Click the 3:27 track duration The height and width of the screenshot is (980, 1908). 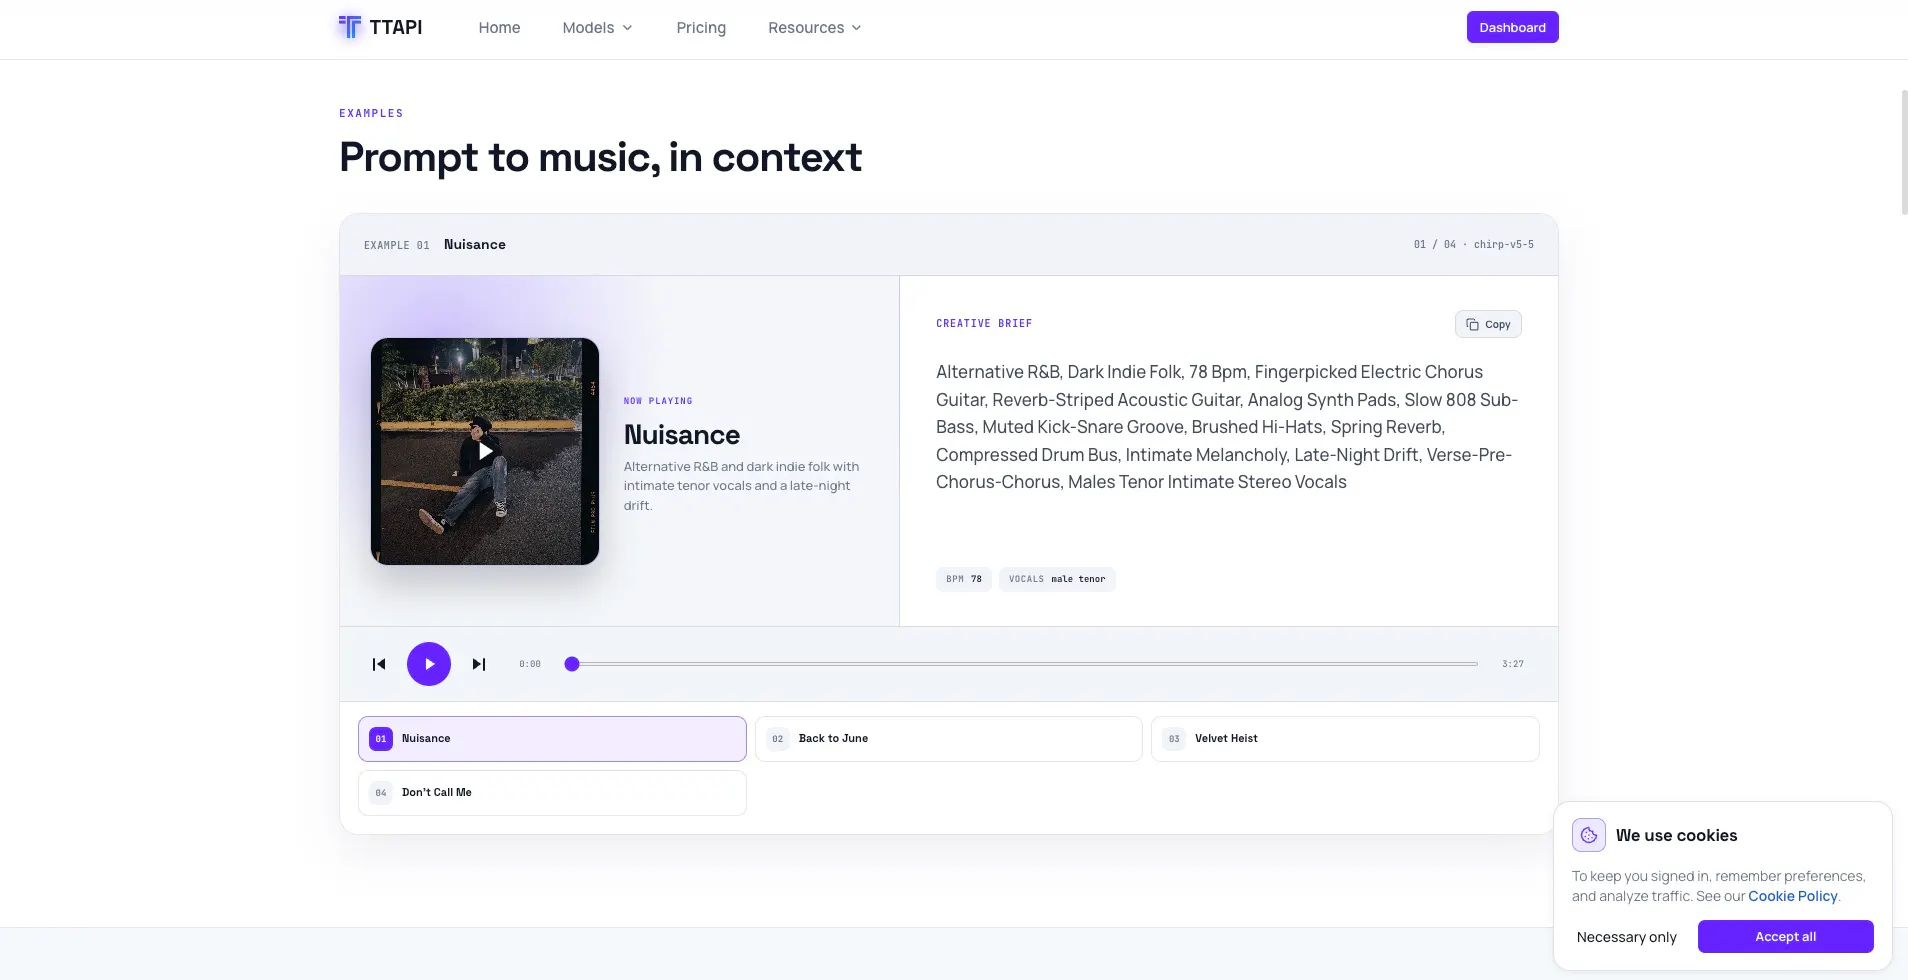tap(1512, 664)
